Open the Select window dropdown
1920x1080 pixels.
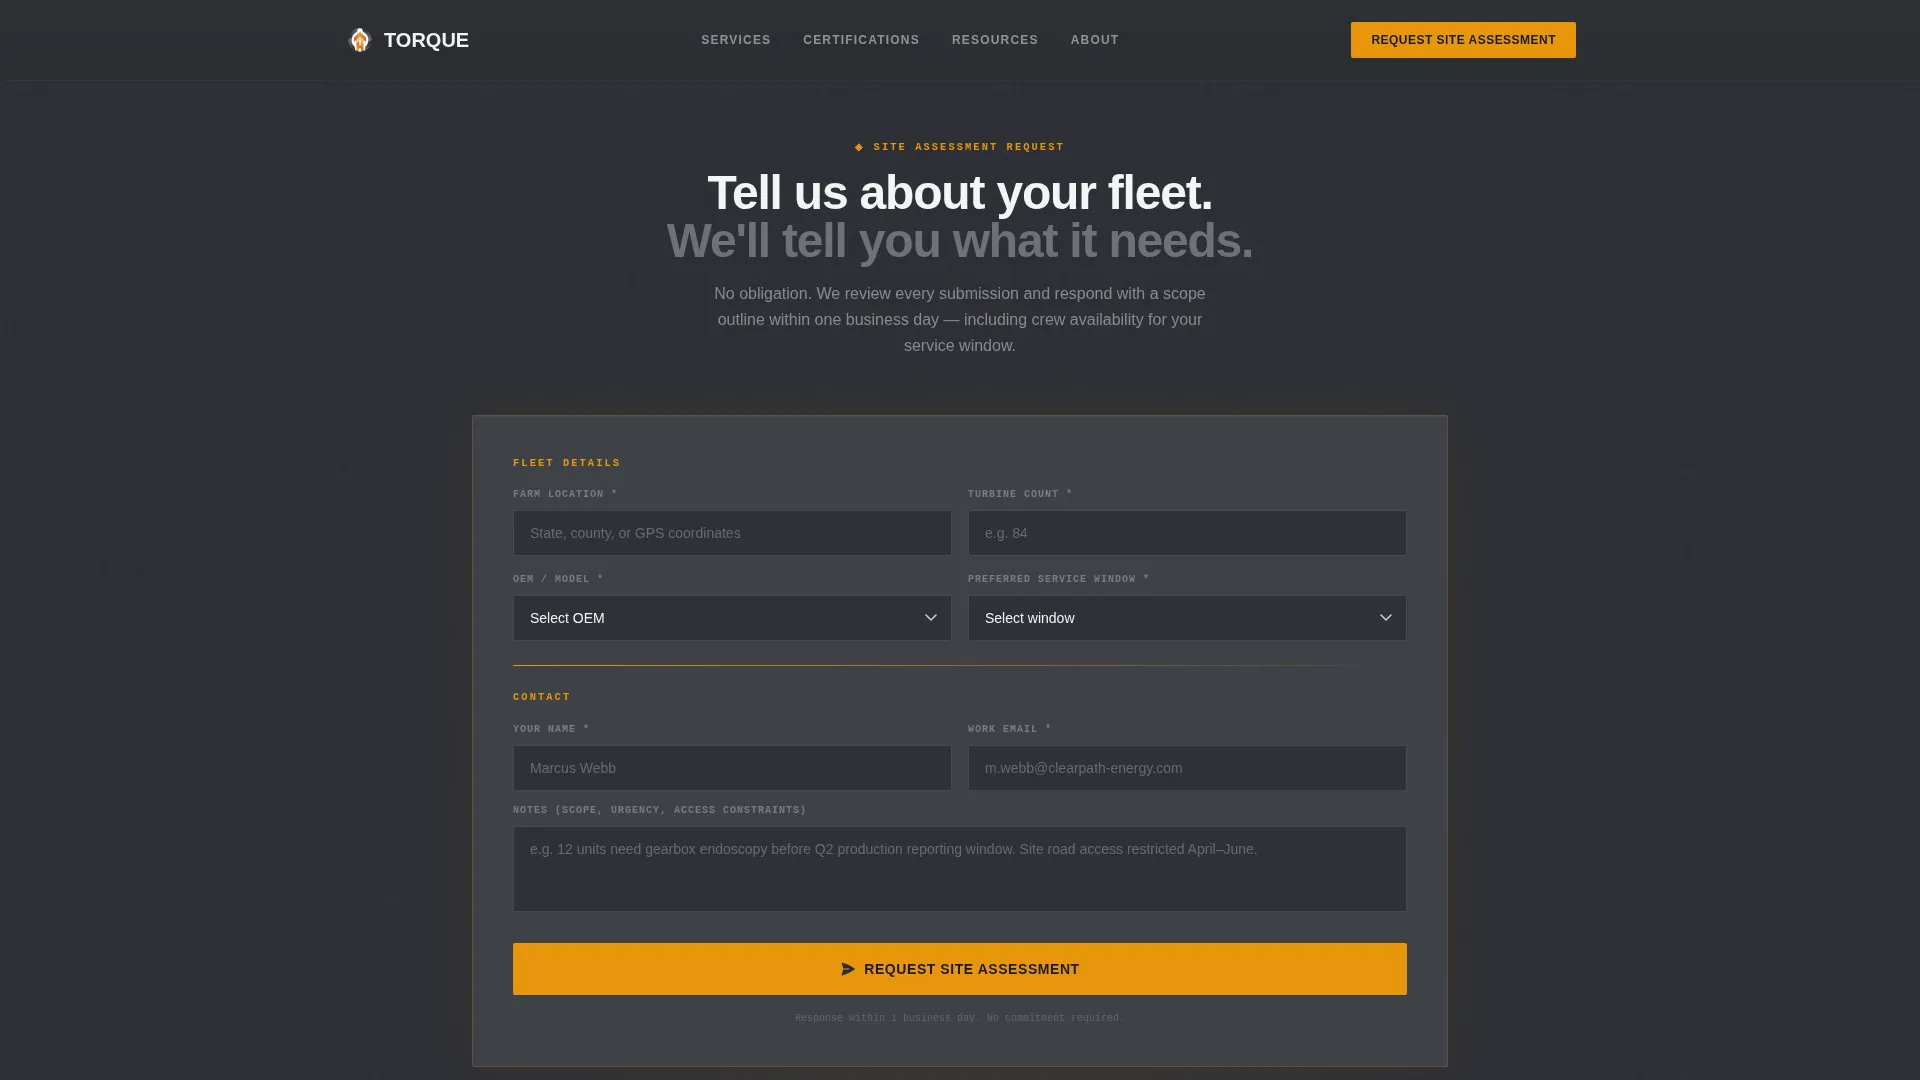[x=1187, y=618]
